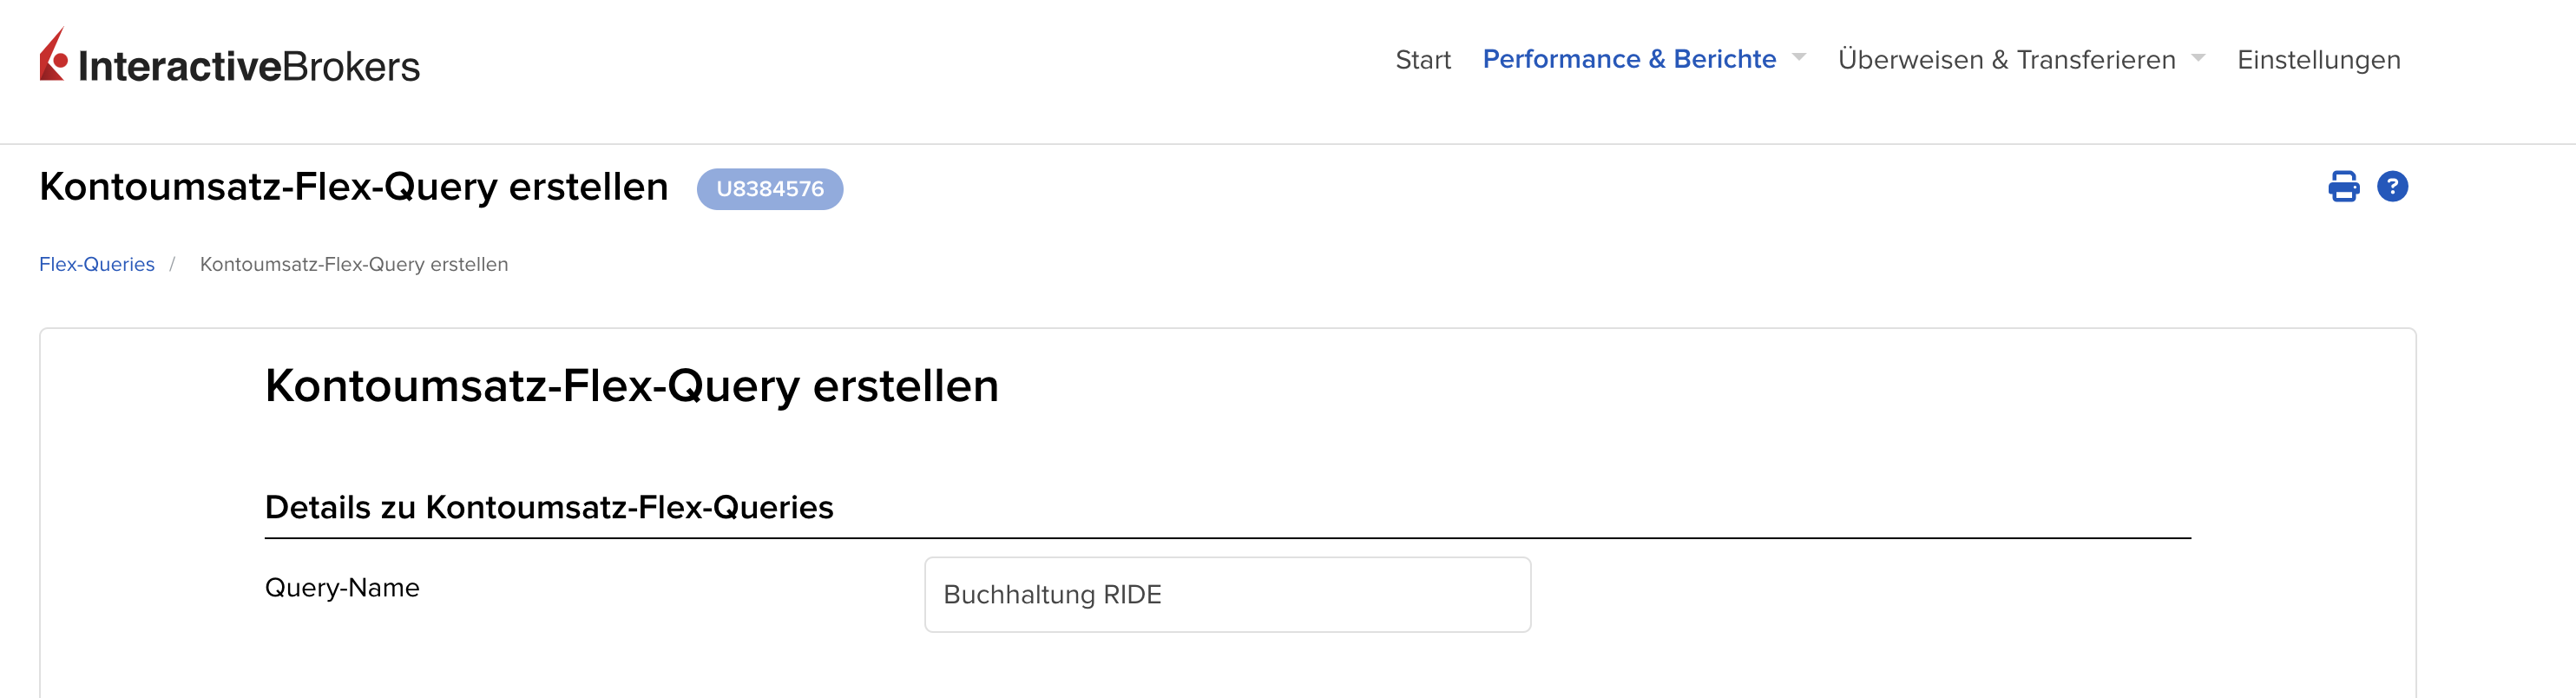Expand the Überweisen & Transferieren dropdown arrow
Viewport: 2576px width, 698px height.
pyautogui.click(x=2198, y=58)
